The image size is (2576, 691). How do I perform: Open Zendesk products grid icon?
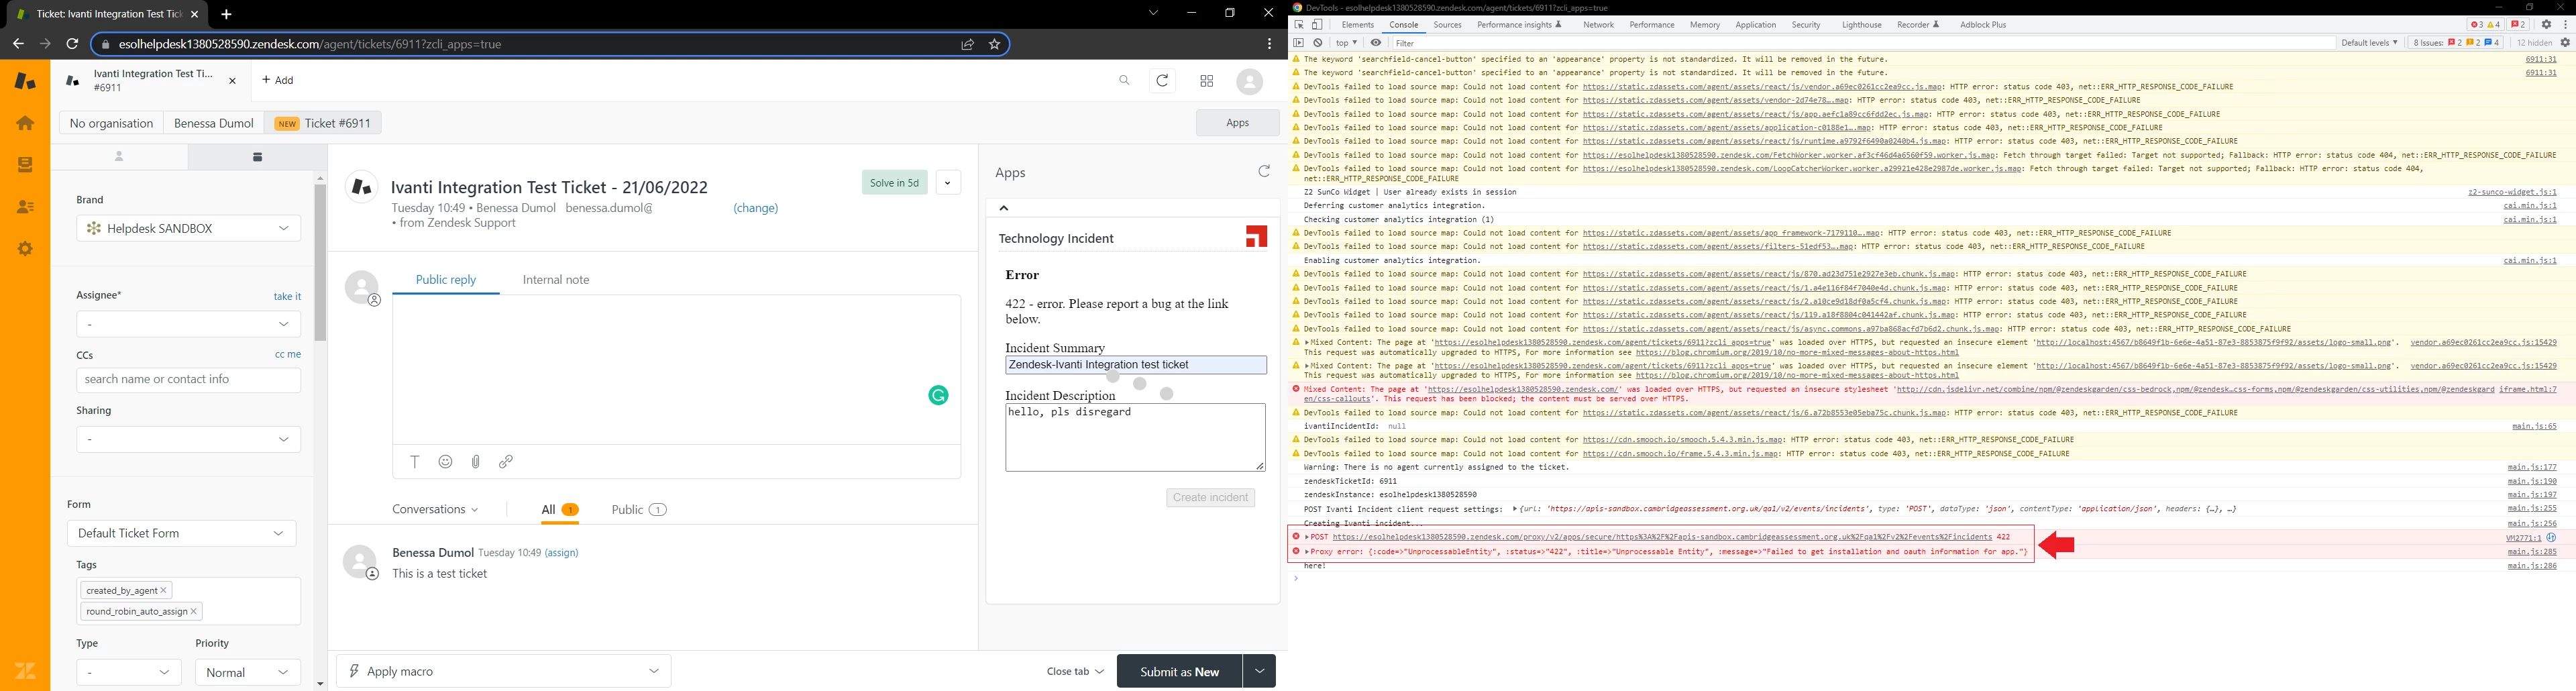pyautogui.click(x=1207, y=81)
